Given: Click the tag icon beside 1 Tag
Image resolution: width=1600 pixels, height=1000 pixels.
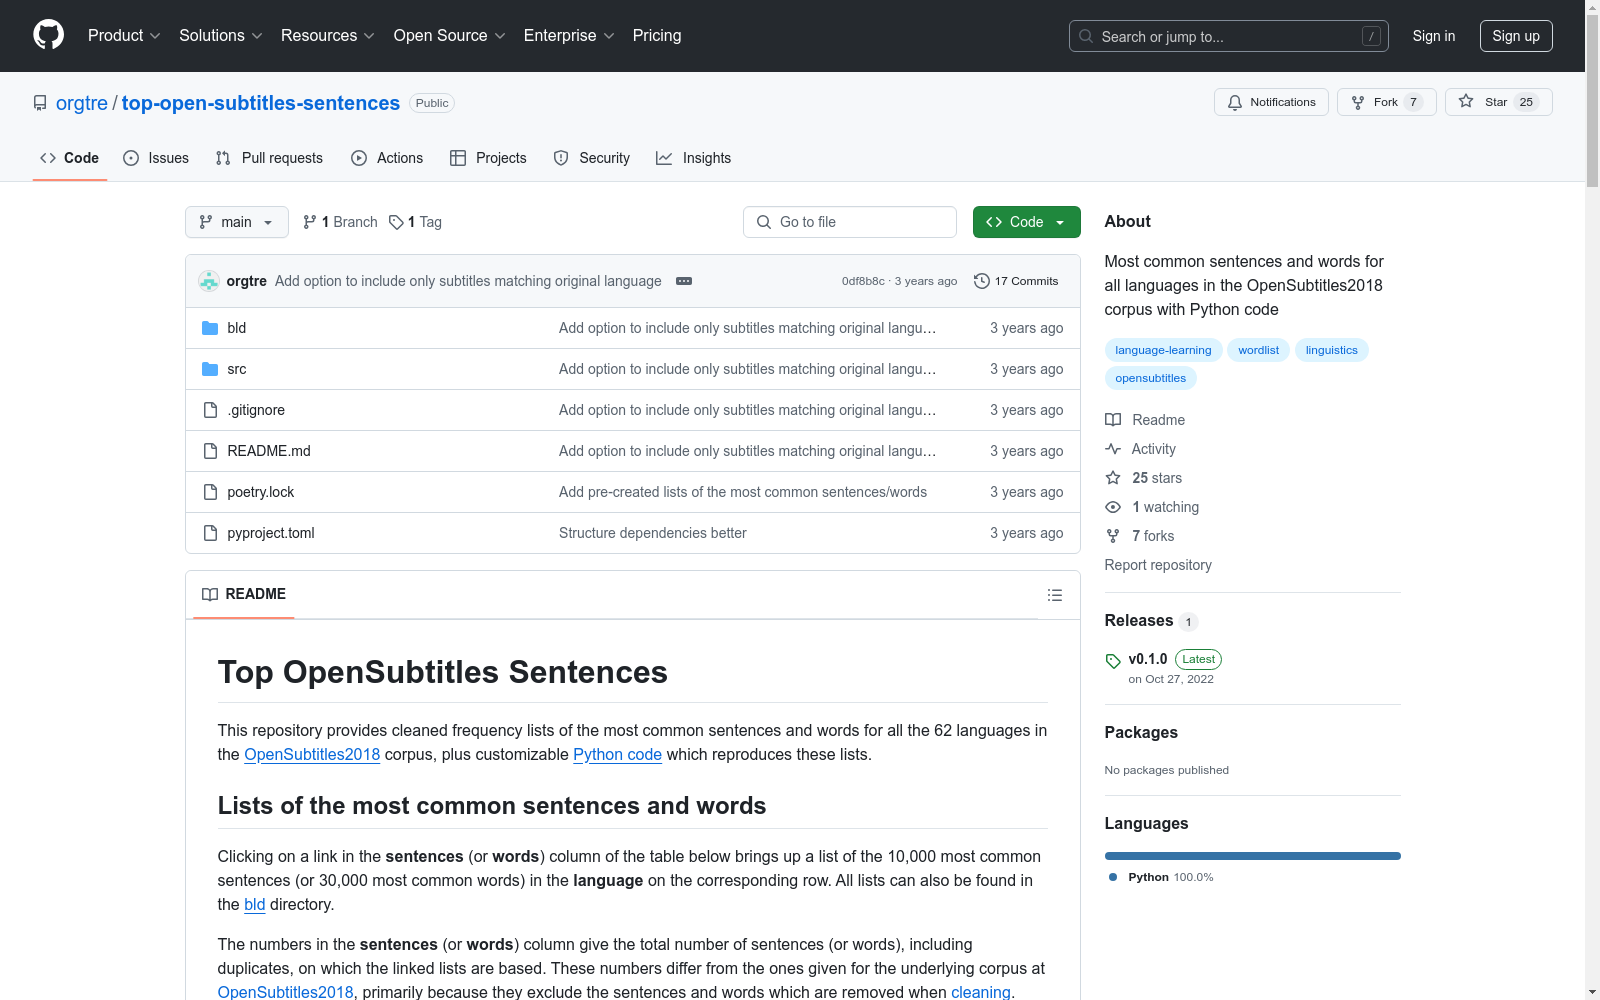Looking at the screenshot, I should click(396, 222).
